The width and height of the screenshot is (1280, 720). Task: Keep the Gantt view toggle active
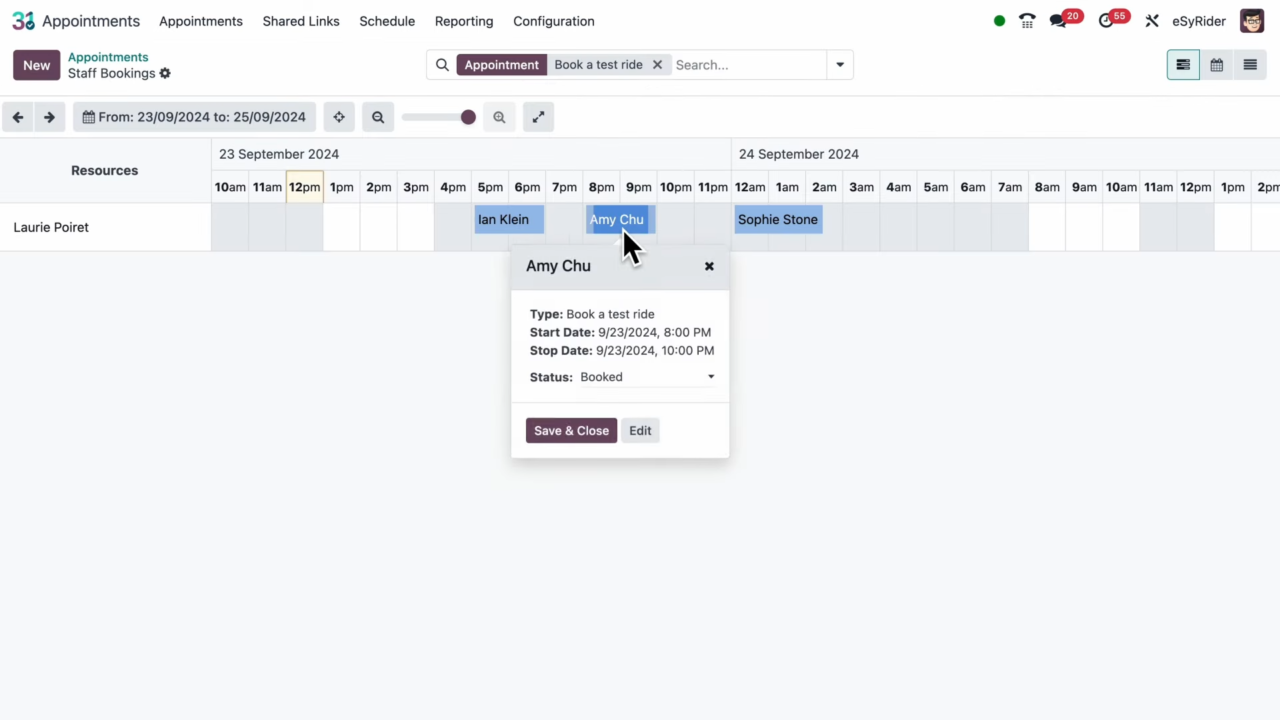1183,64
